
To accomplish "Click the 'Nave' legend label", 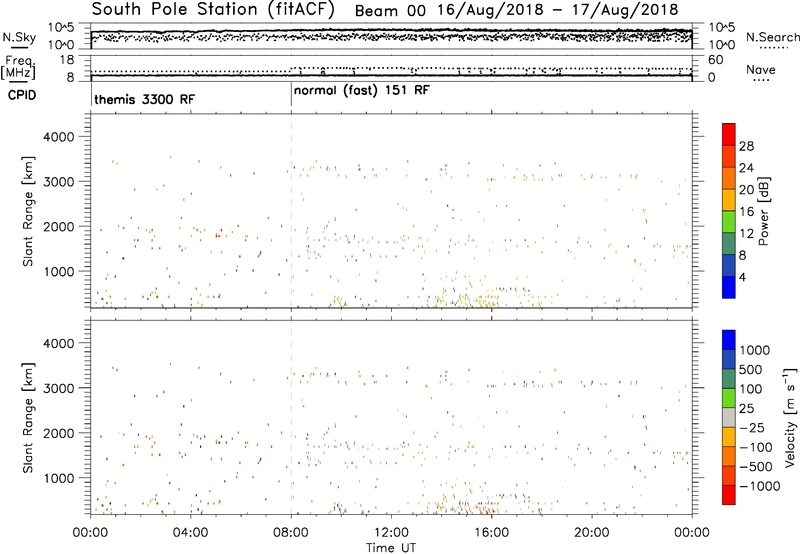I will [x=761, y=69].
